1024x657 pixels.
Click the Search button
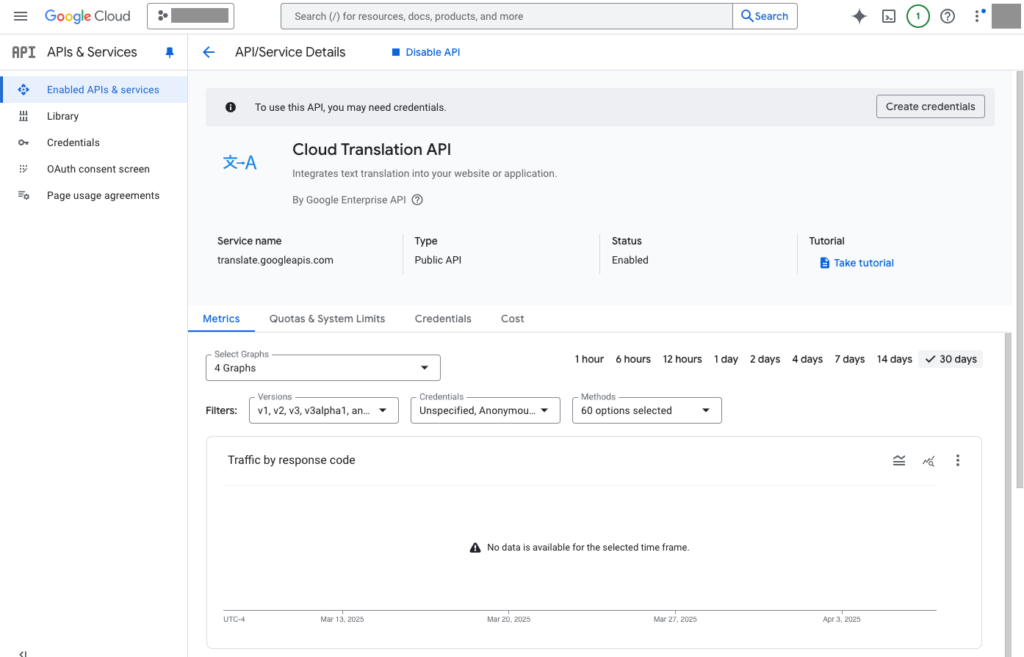[x=765, y=16]
